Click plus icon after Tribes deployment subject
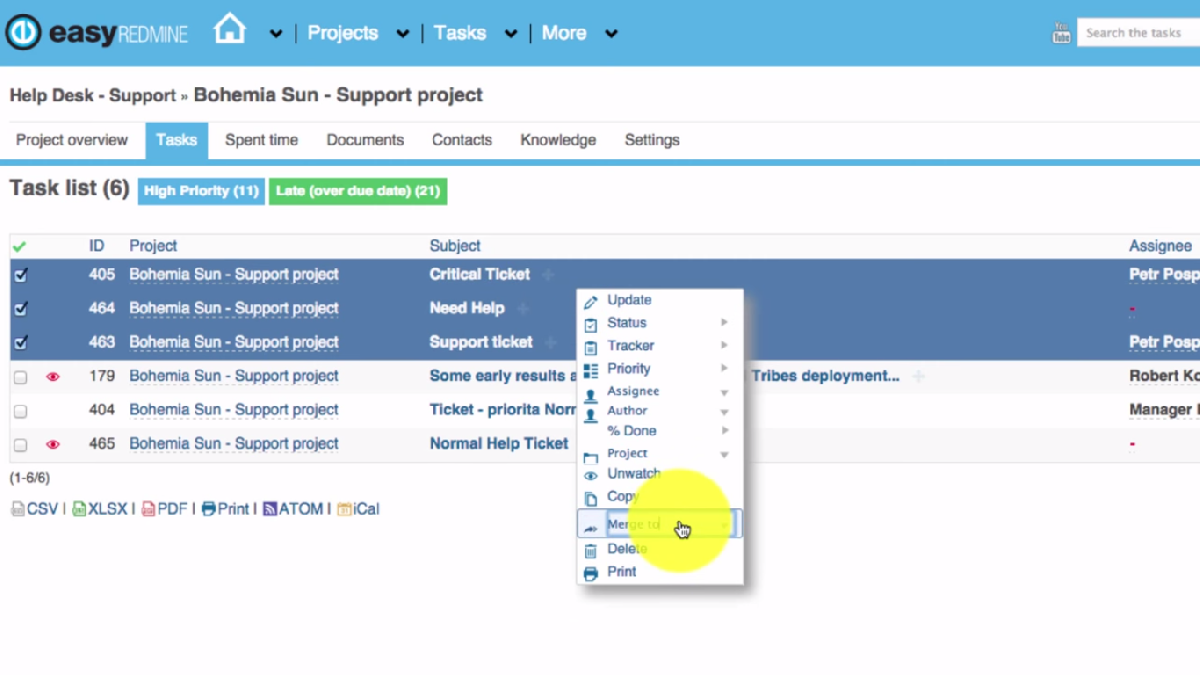Viewport: 1200px width, 675px height. point(918,377)
